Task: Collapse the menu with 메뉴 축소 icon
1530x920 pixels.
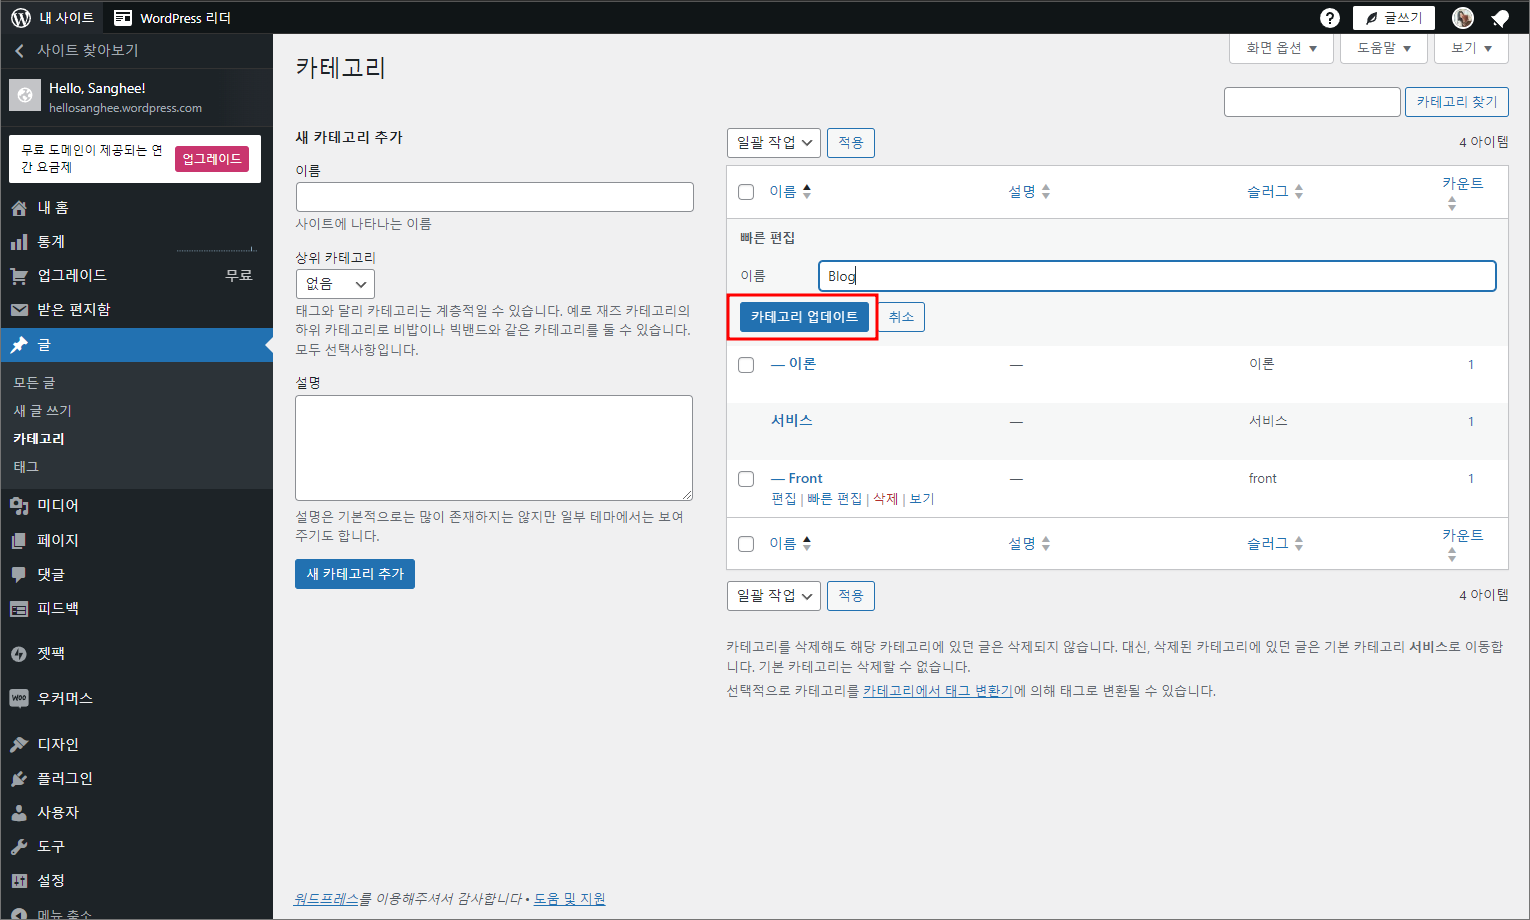Action: tap(19, 913)
